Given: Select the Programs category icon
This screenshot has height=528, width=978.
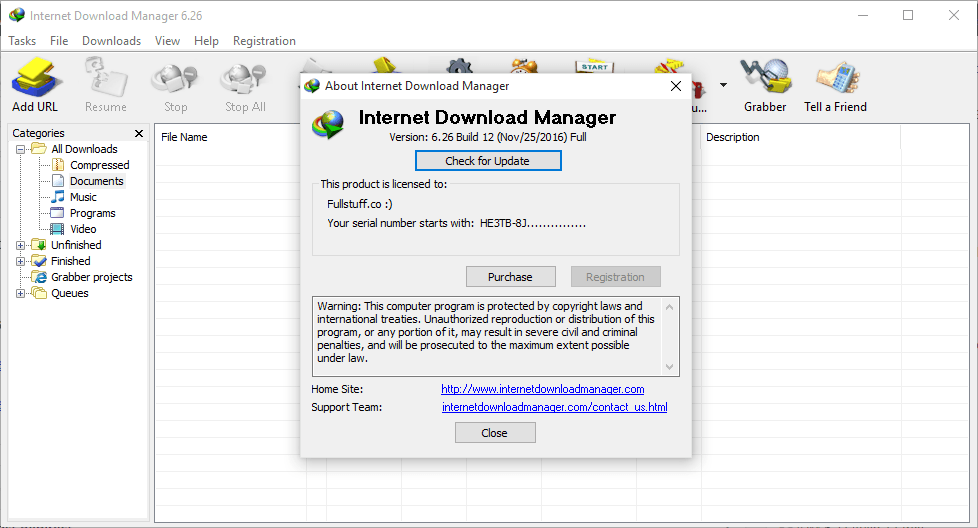Looking at the screenshot, I should coord(57,213).
